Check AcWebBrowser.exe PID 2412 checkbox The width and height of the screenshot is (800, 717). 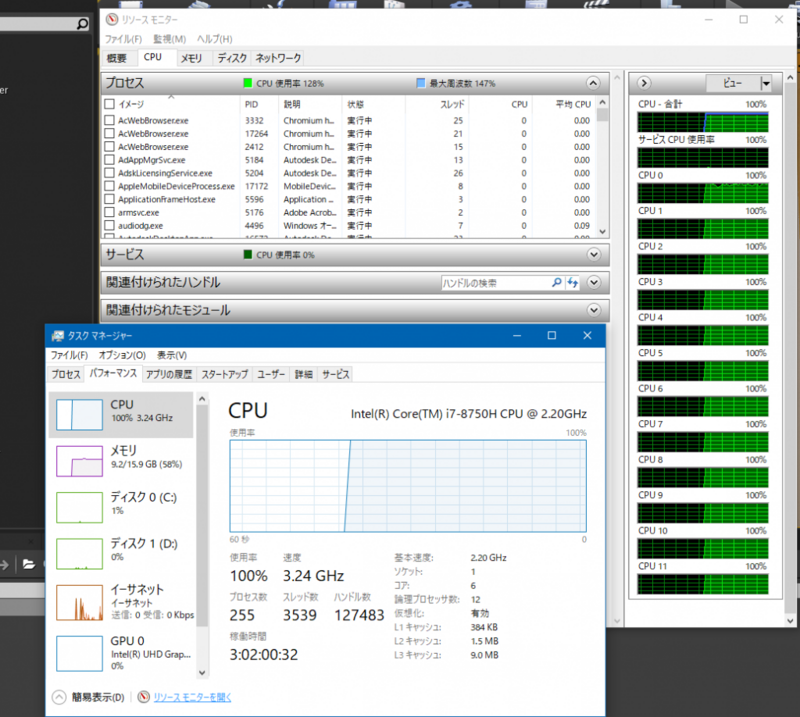(x=109, y=147)
